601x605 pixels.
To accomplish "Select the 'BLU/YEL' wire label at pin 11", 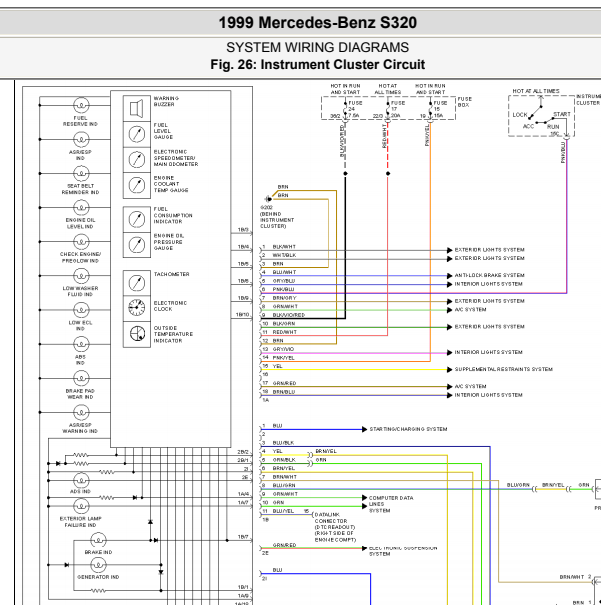I will pos(283,511).
